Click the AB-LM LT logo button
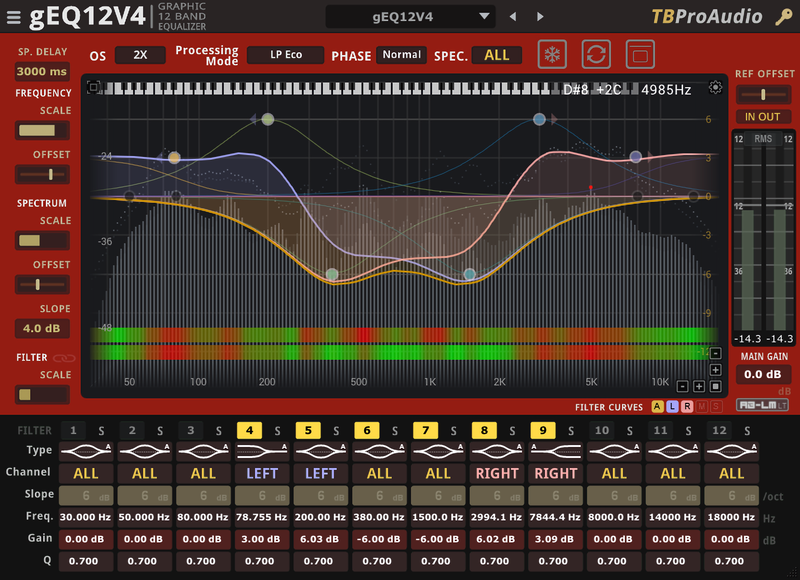800x580 pixels. coord(762,405)
